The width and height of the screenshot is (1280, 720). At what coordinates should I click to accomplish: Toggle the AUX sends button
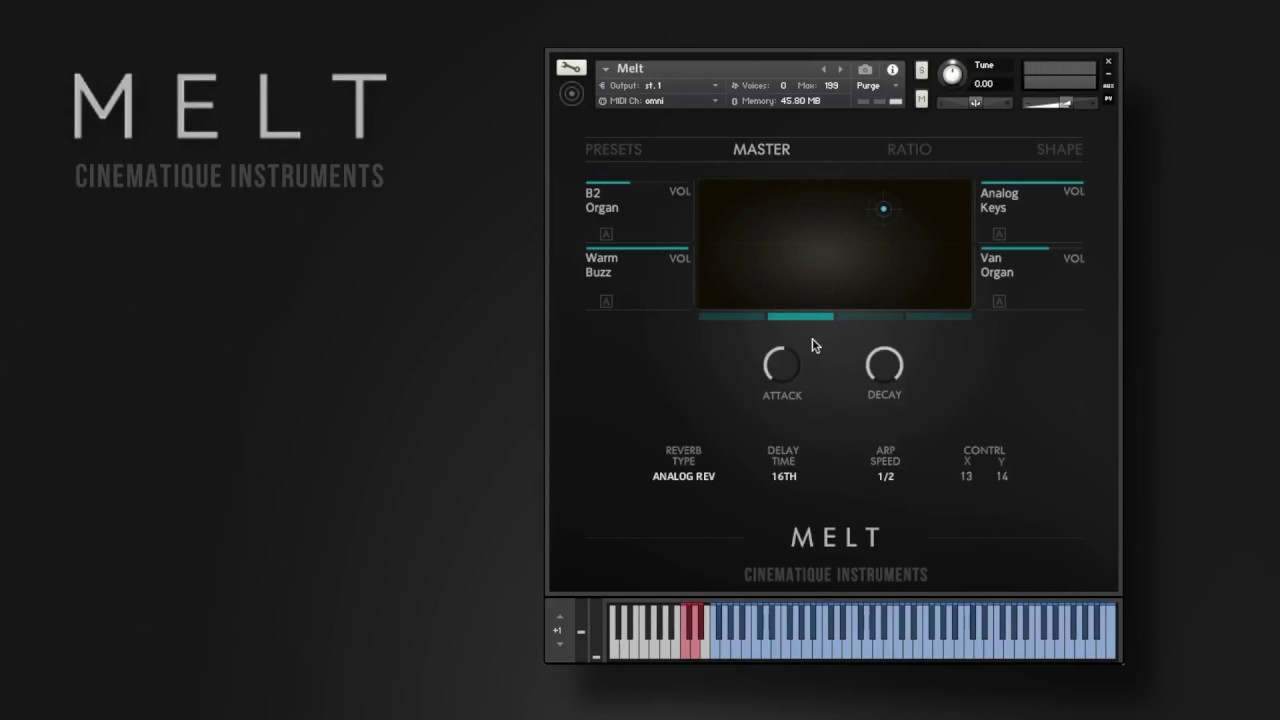pyautogui.click(x=1108, y=86)
